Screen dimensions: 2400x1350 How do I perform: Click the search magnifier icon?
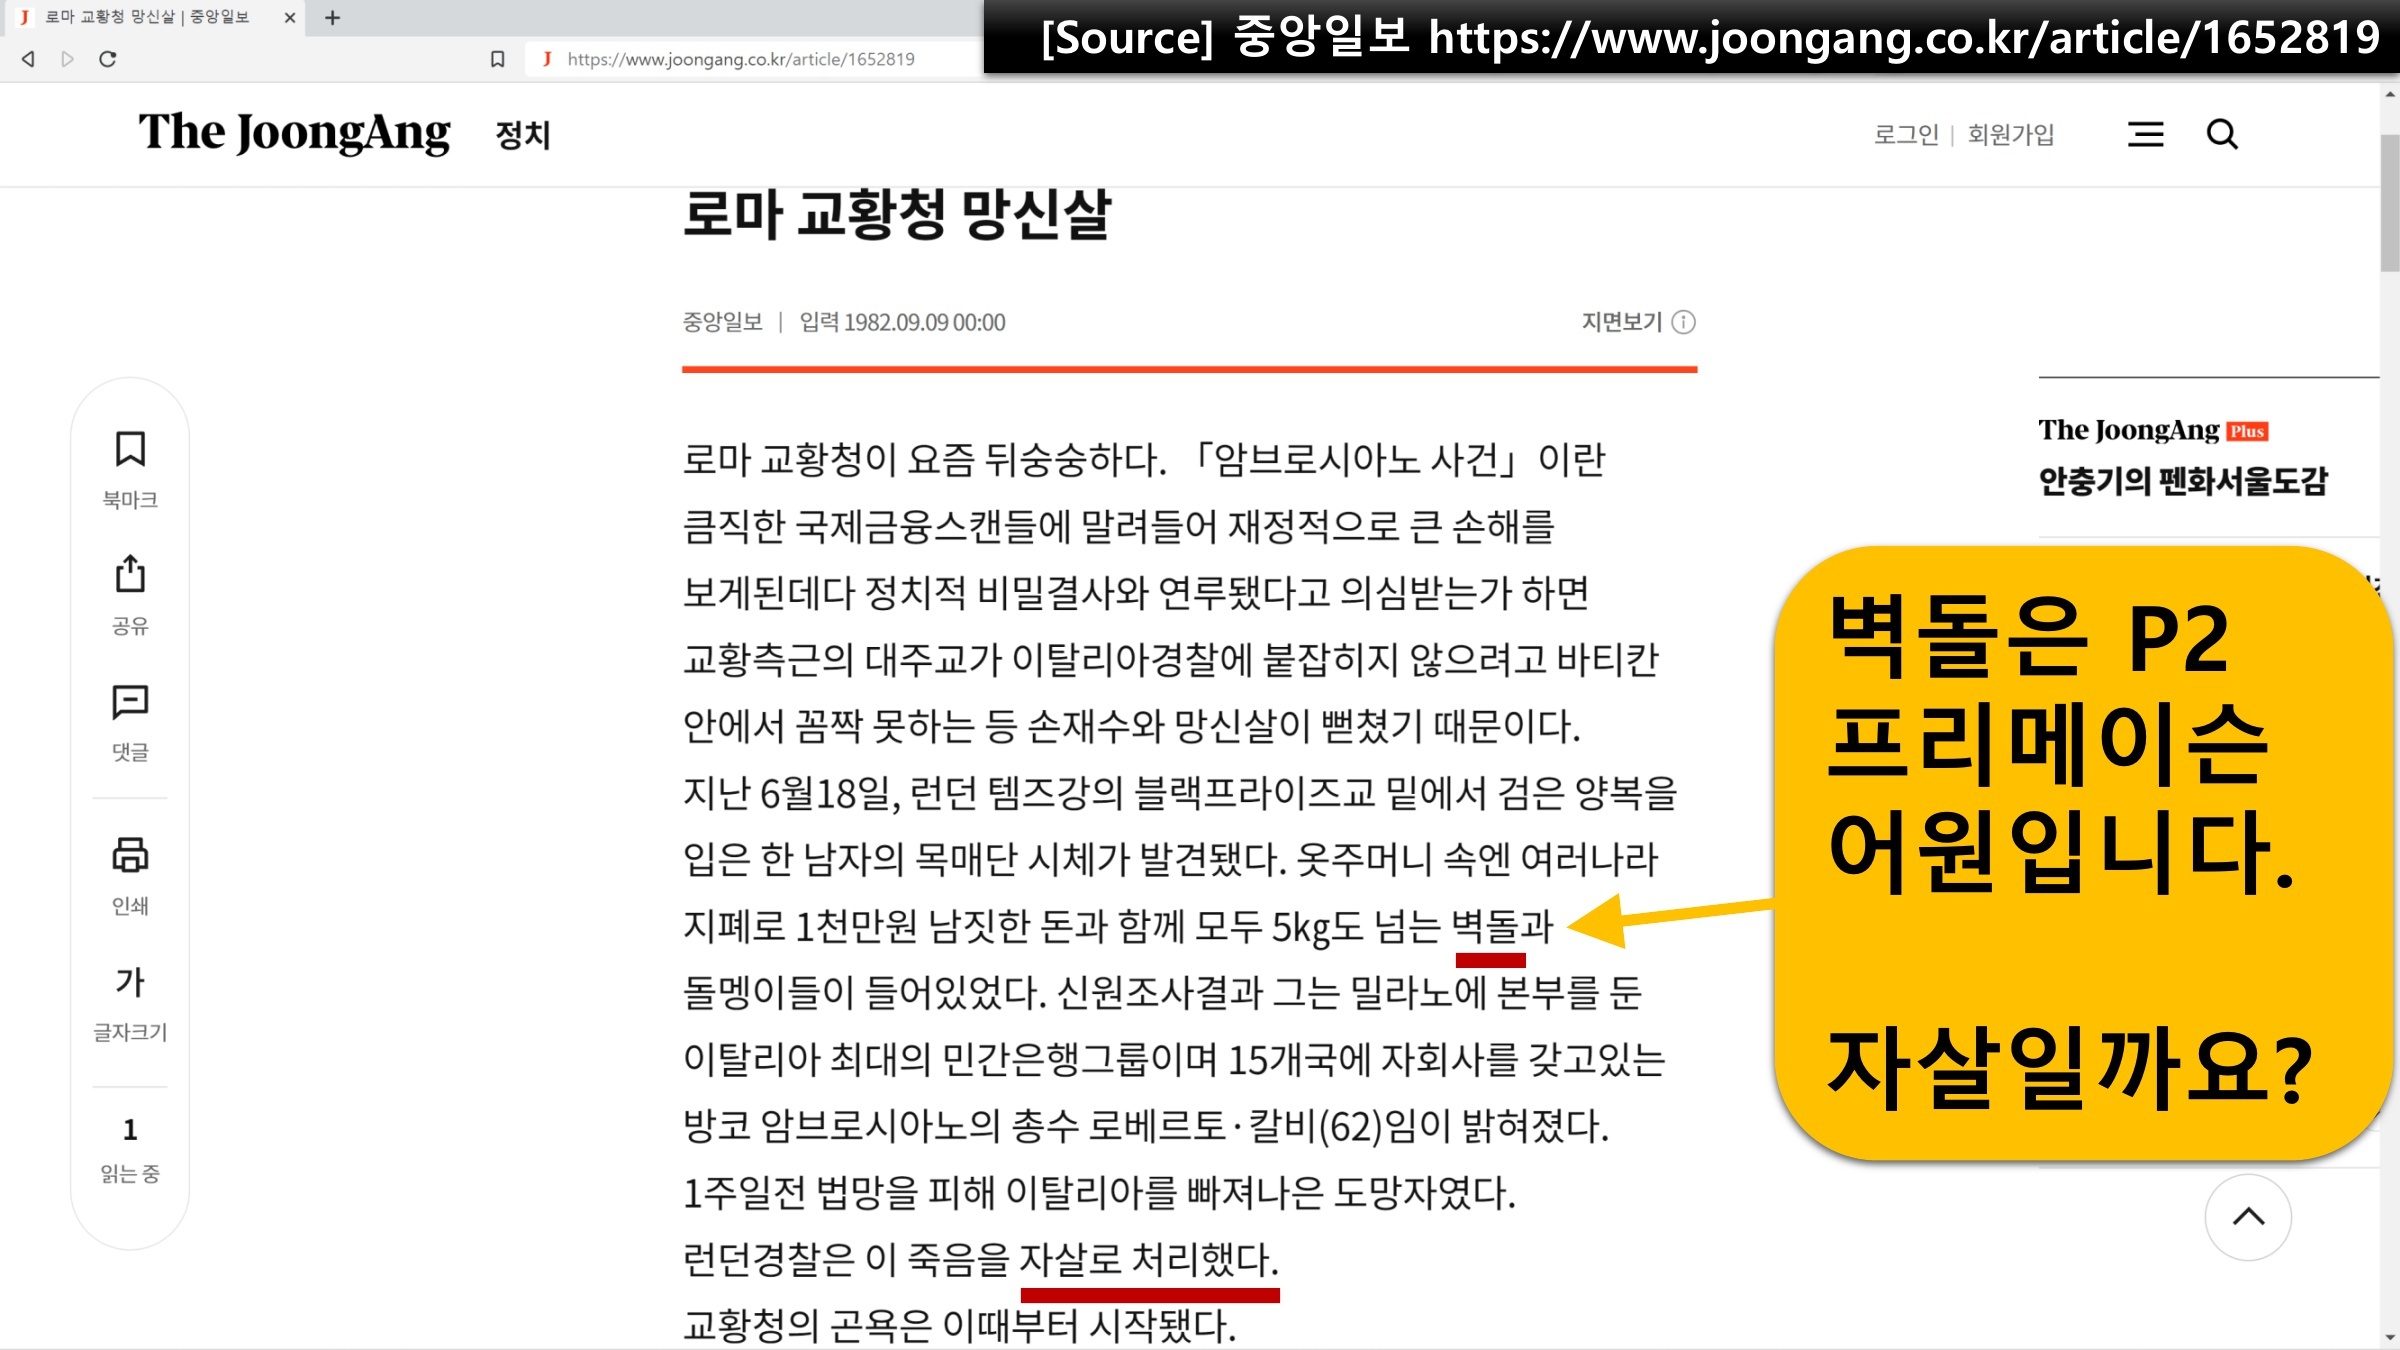[2221, 134]
